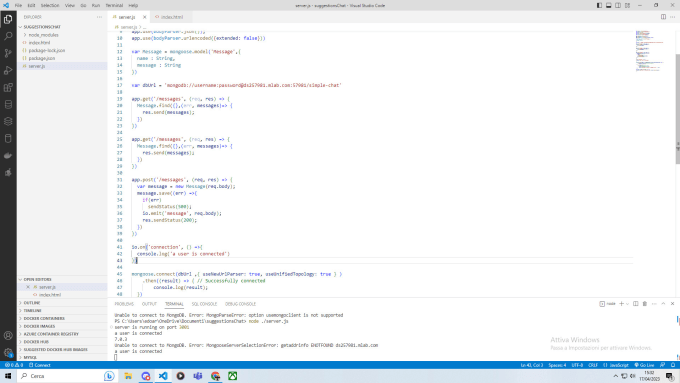The width and height of the screenshot is (680, 383).
Task: Expand the DOCKER CONTAINERS section
Action: [44, 318]
